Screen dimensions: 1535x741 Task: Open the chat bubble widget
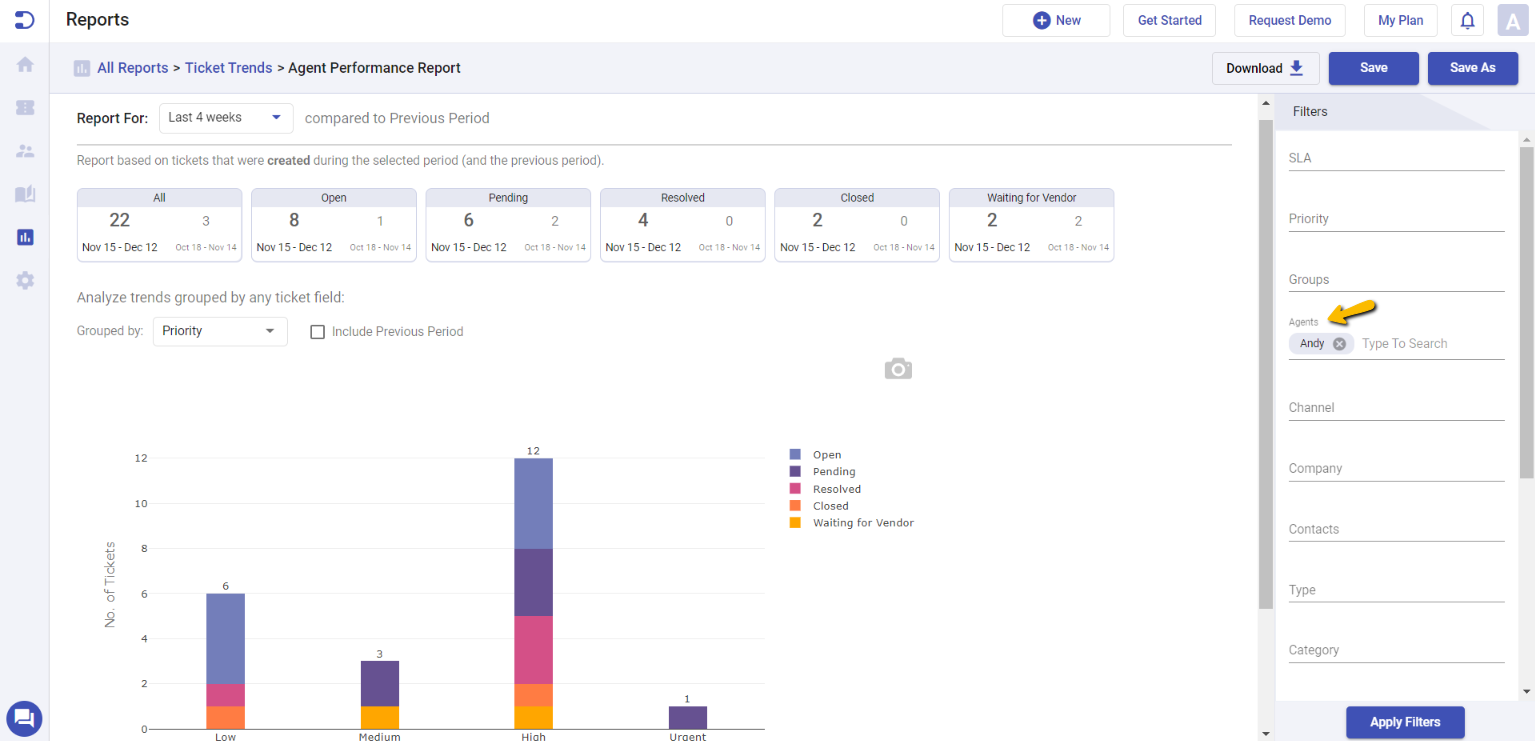(x=24, y=717)
